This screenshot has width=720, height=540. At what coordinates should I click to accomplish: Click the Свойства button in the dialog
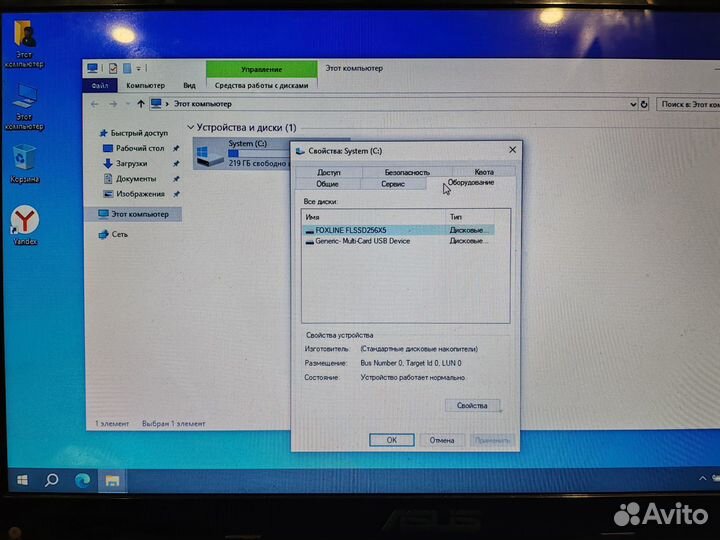pyautogui.click(x=472, y=405)
